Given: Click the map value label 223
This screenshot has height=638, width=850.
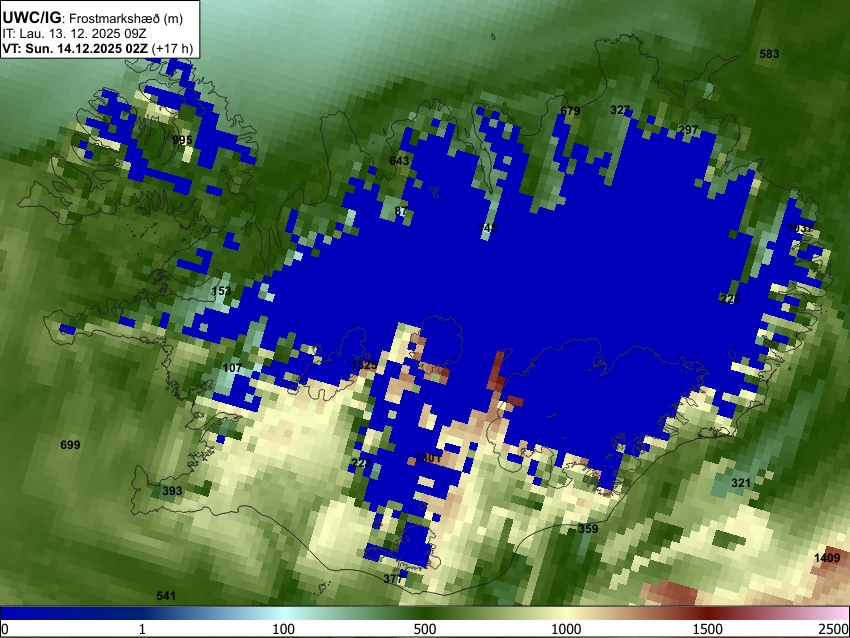Looking at the screenshot, I should (x=361, y=463).
